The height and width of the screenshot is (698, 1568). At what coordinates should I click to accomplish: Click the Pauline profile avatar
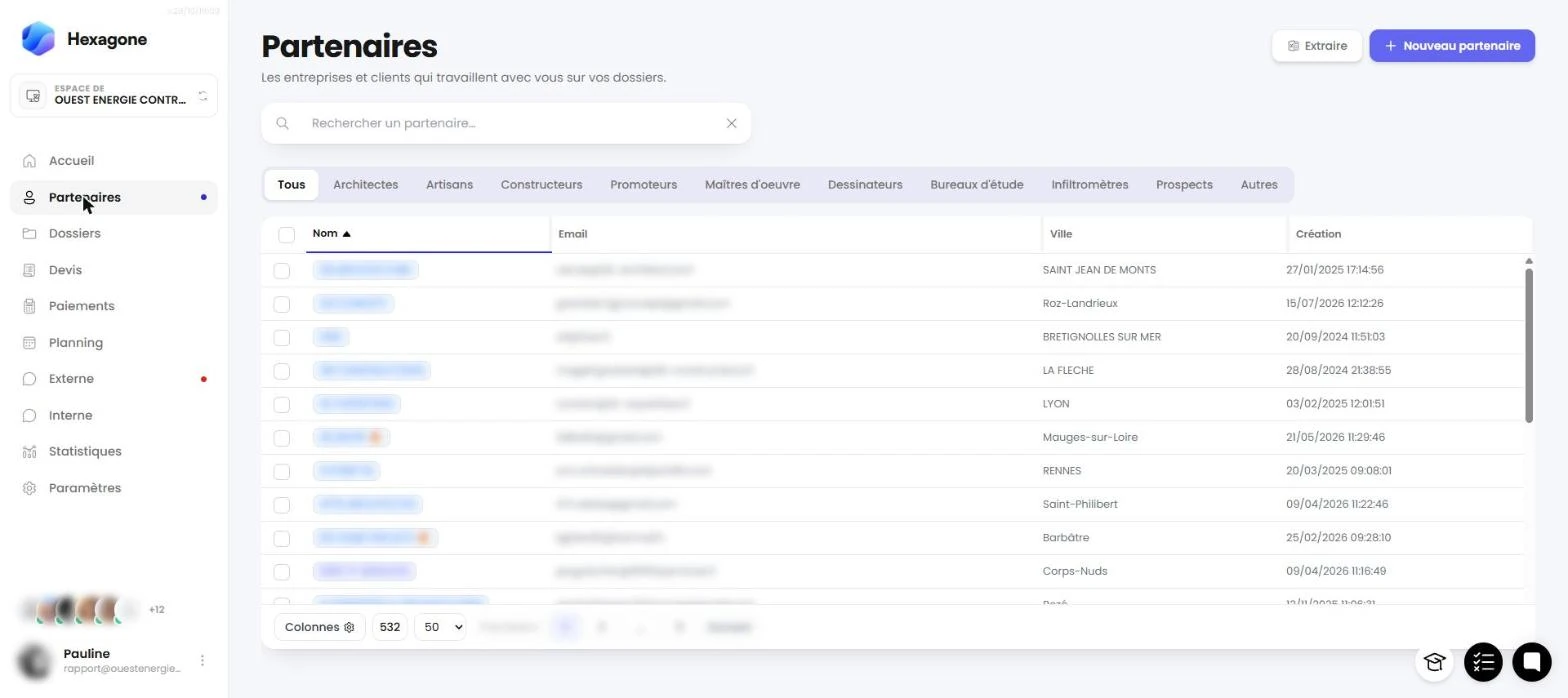36,661
